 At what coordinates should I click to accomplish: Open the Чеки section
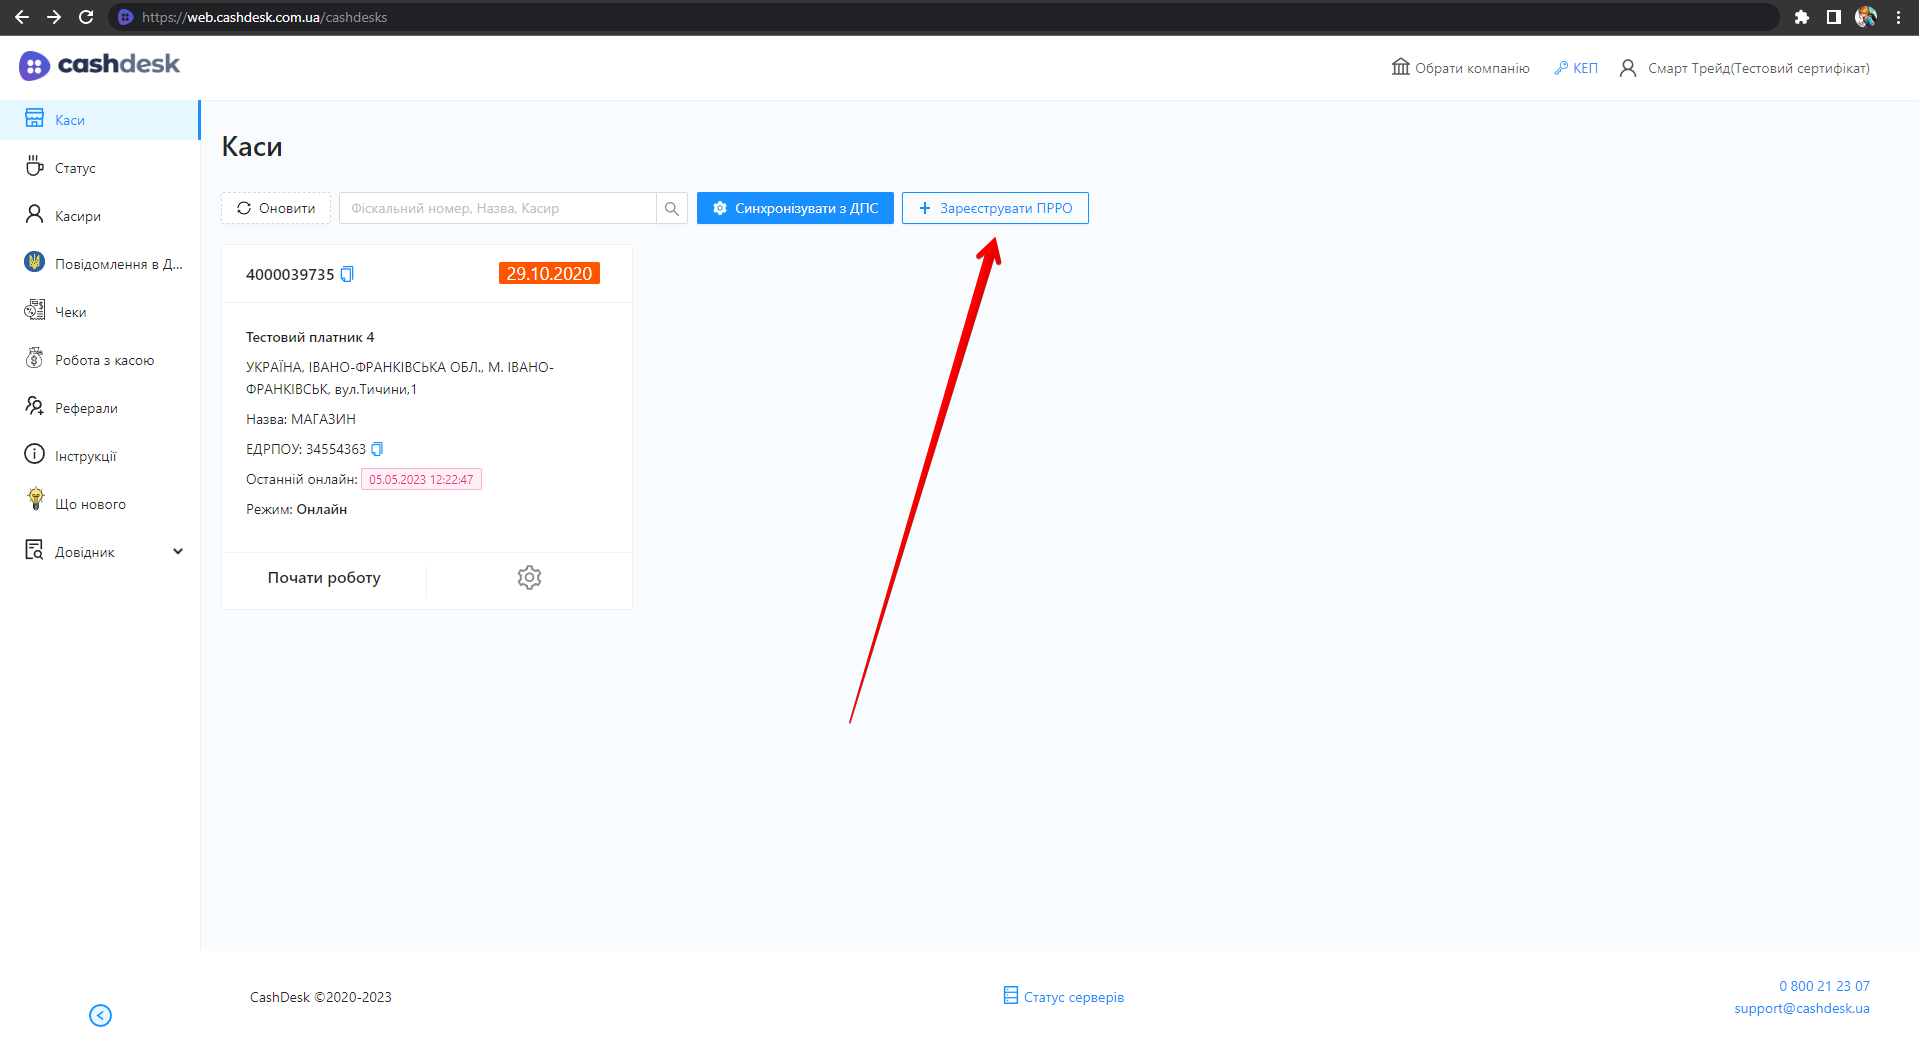(70, 312)
